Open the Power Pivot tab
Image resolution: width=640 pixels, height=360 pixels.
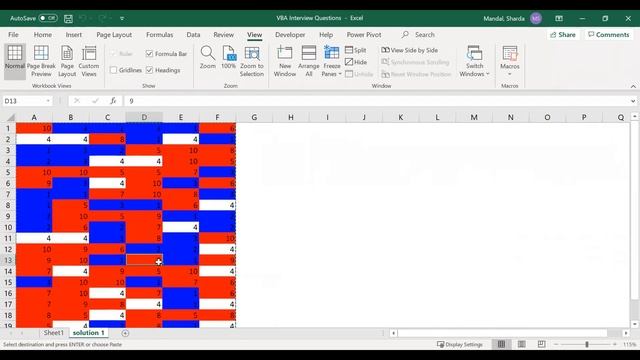[364, 35]
